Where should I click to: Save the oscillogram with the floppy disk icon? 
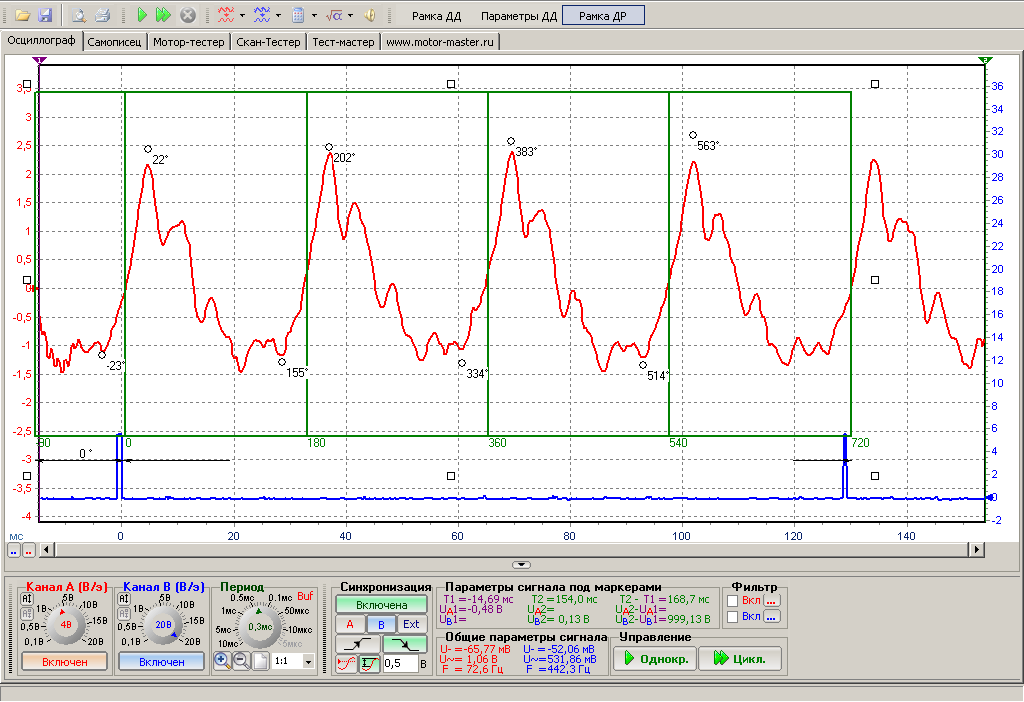point(45,15)
